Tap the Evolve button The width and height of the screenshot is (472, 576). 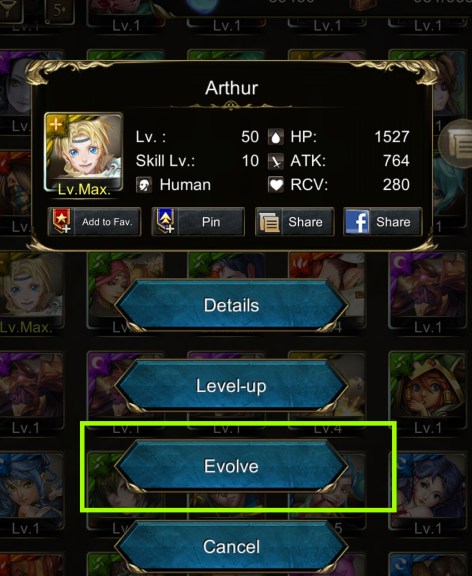pyautogui.click(x=231, y=466)
